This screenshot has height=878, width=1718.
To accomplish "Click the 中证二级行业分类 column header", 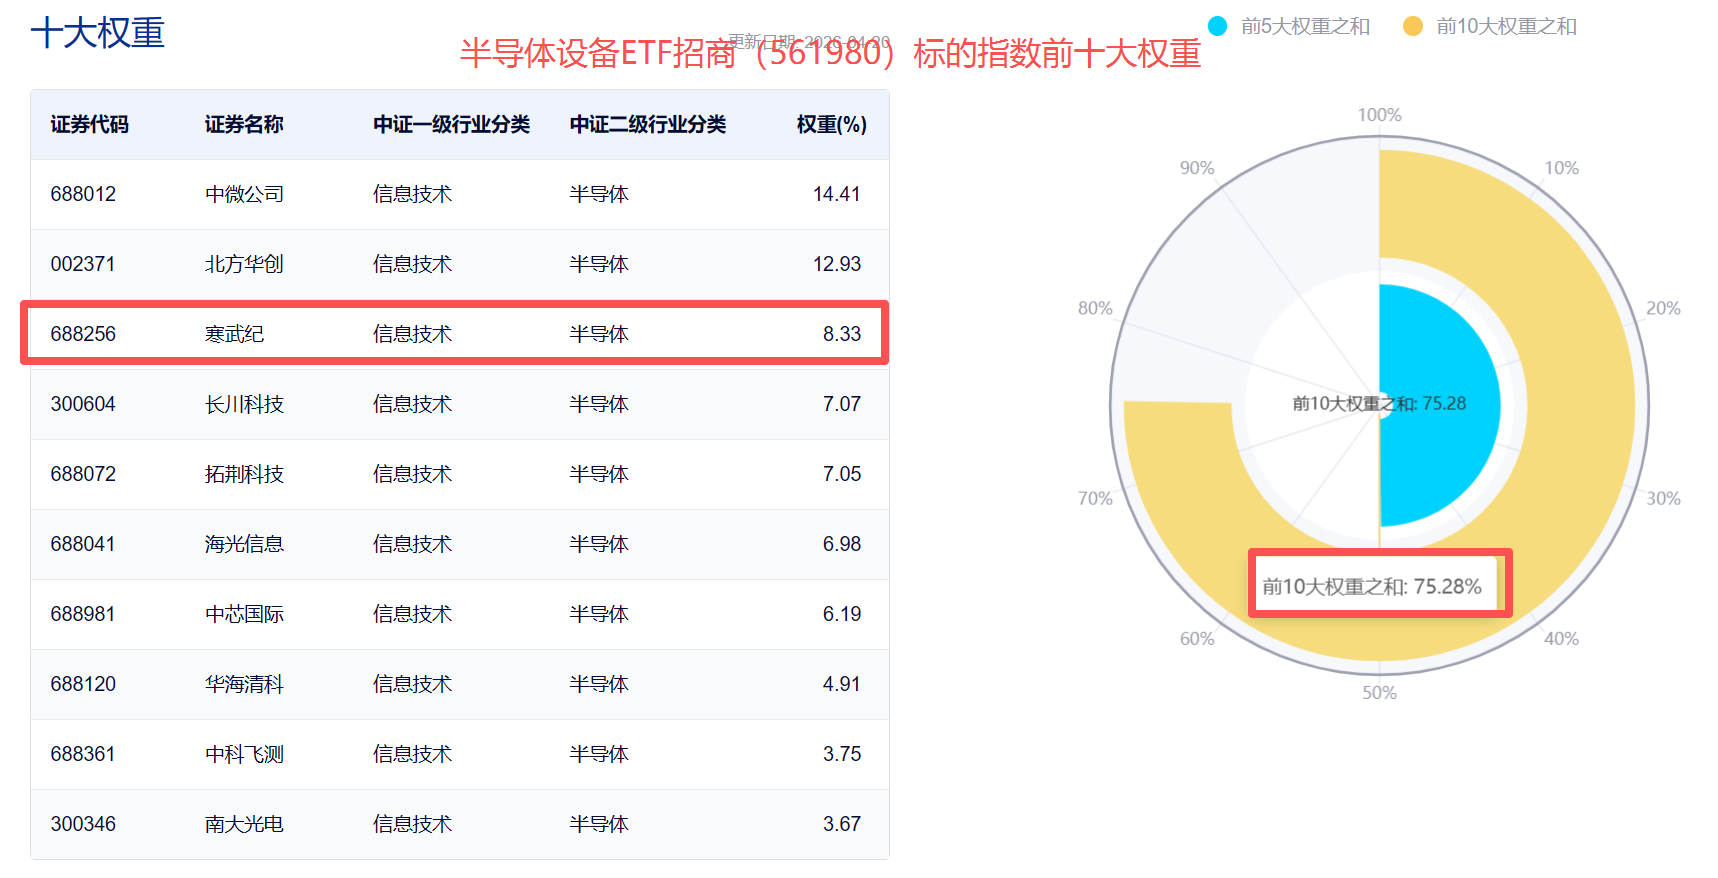I will pyautogui.click(x=648, y=124).
